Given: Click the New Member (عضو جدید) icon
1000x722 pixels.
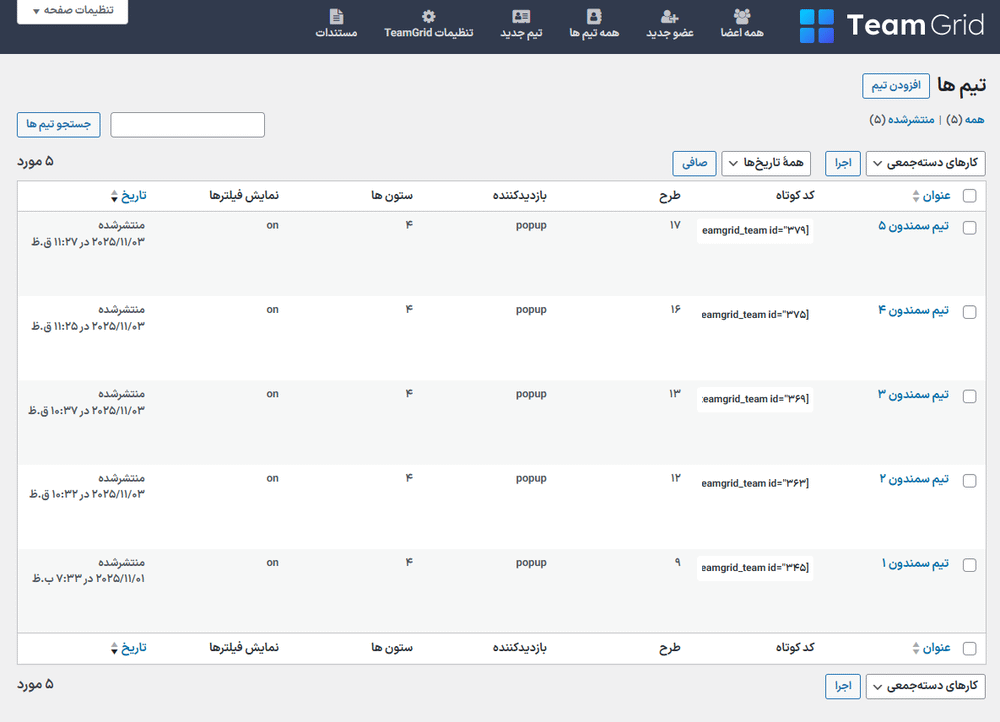Looking at the screenshot, I should point(669,17).
